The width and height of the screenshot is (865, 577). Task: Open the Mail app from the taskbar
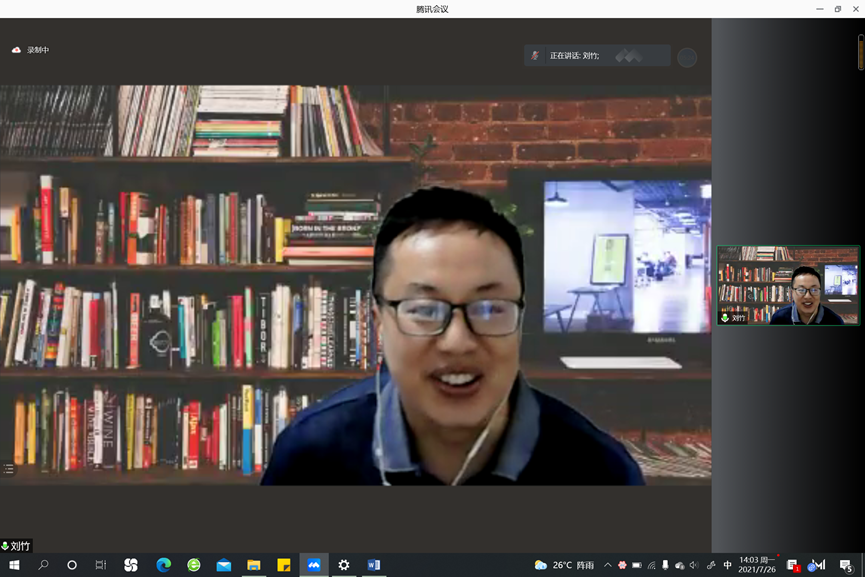(x=224, y=565)
